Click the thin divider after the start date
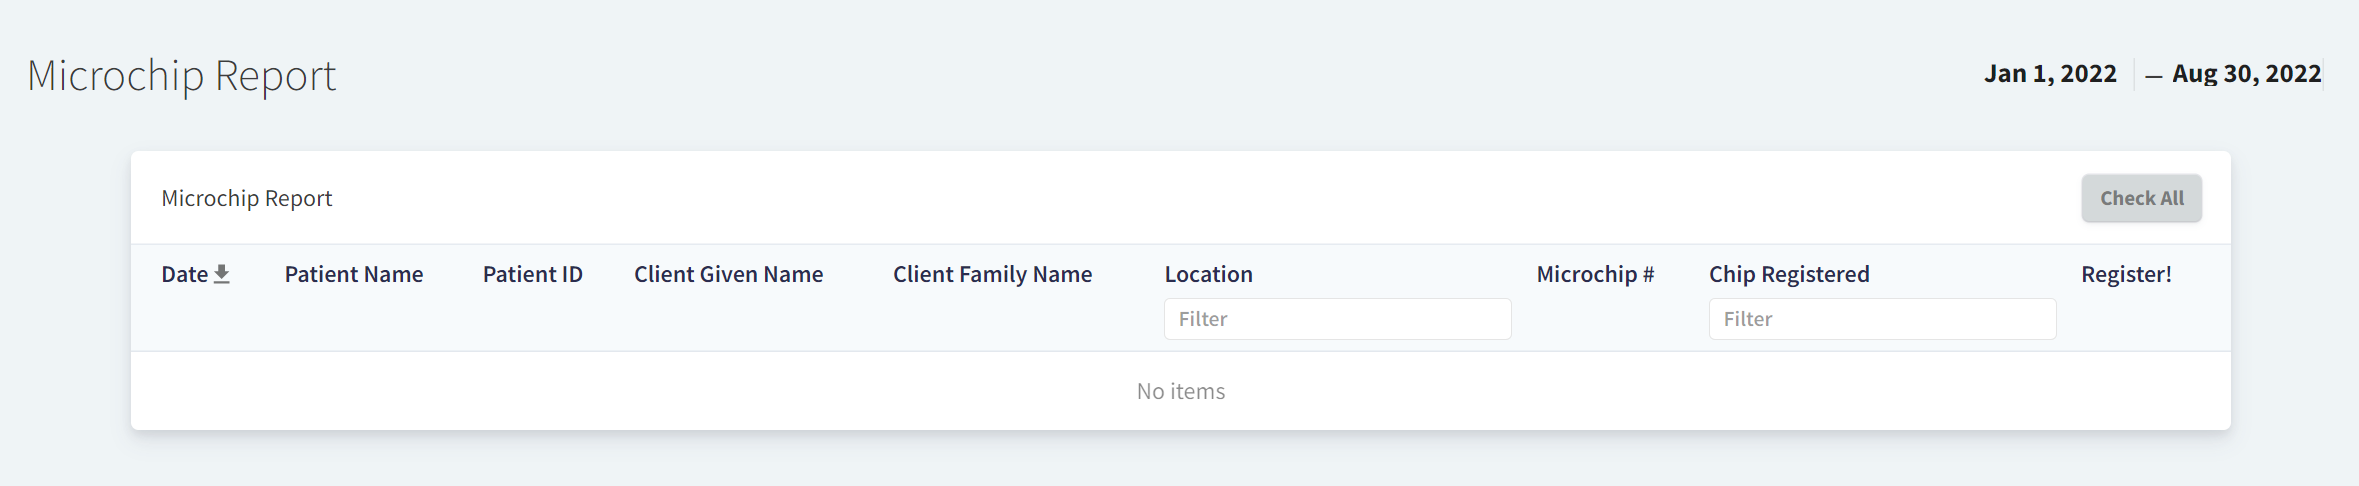 [x=2134, y=74]
